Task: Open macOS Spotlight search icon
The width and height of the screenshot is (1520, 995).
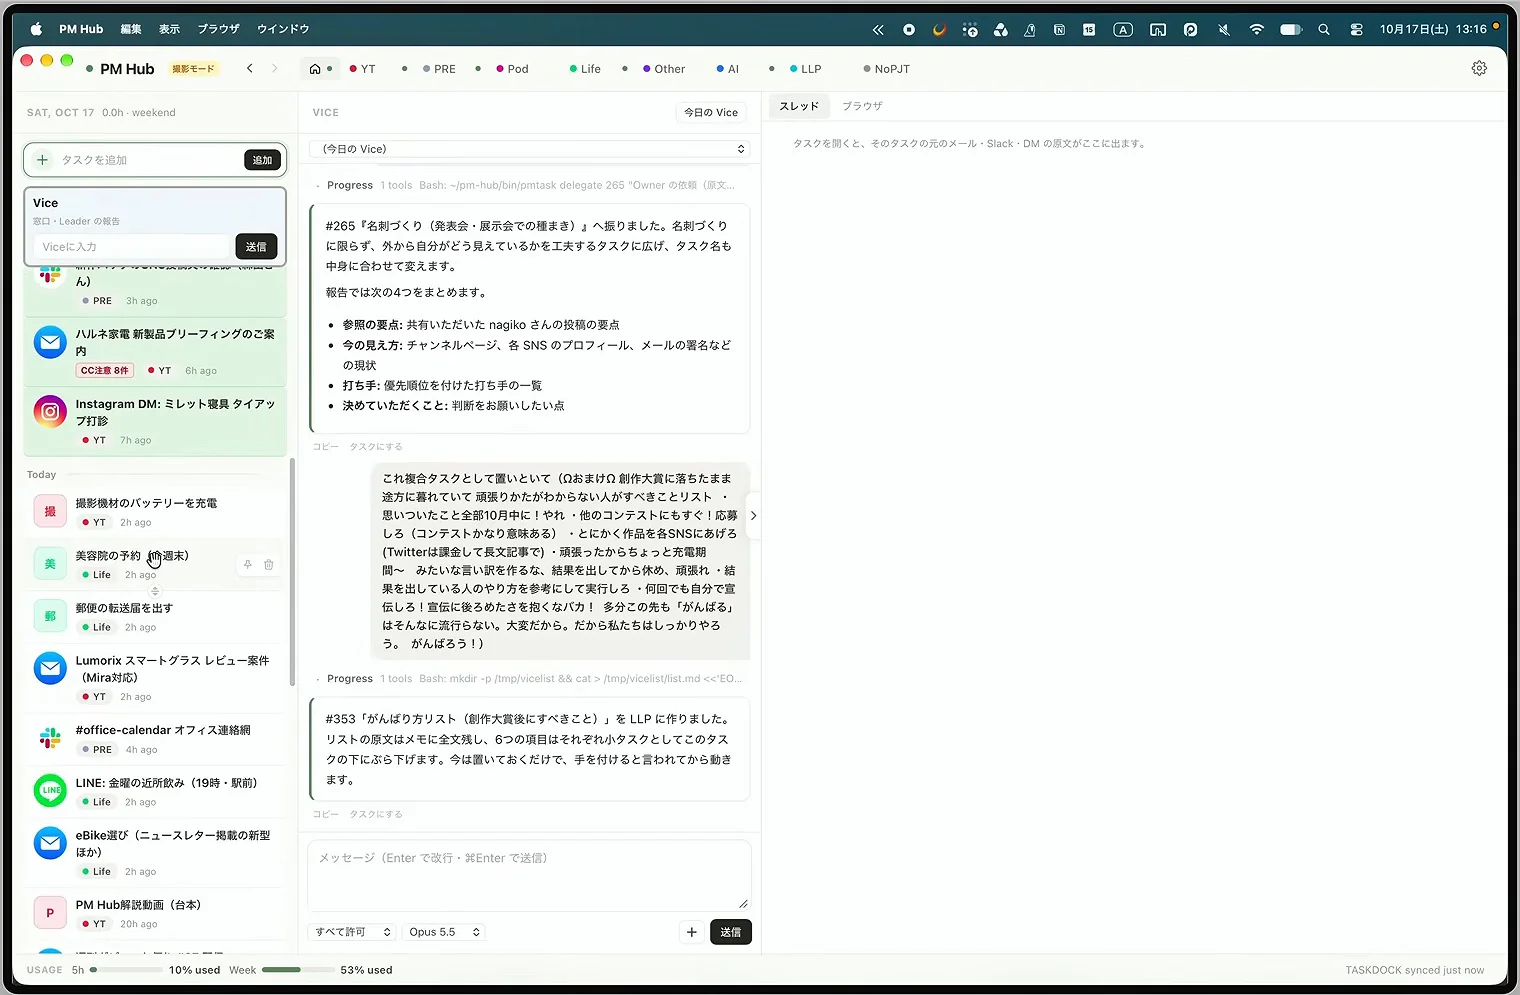Action: click(1324, 30)
